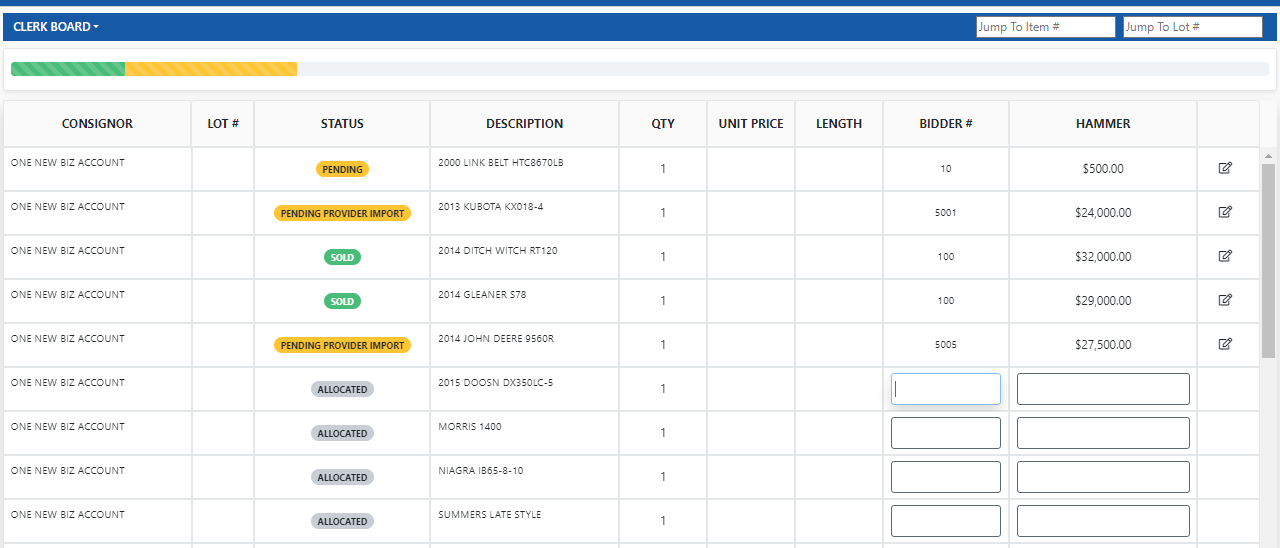Click the Qty column header
Image resolution: width=1280 pixels, height=548 pixels.
[x=663, y=124]
